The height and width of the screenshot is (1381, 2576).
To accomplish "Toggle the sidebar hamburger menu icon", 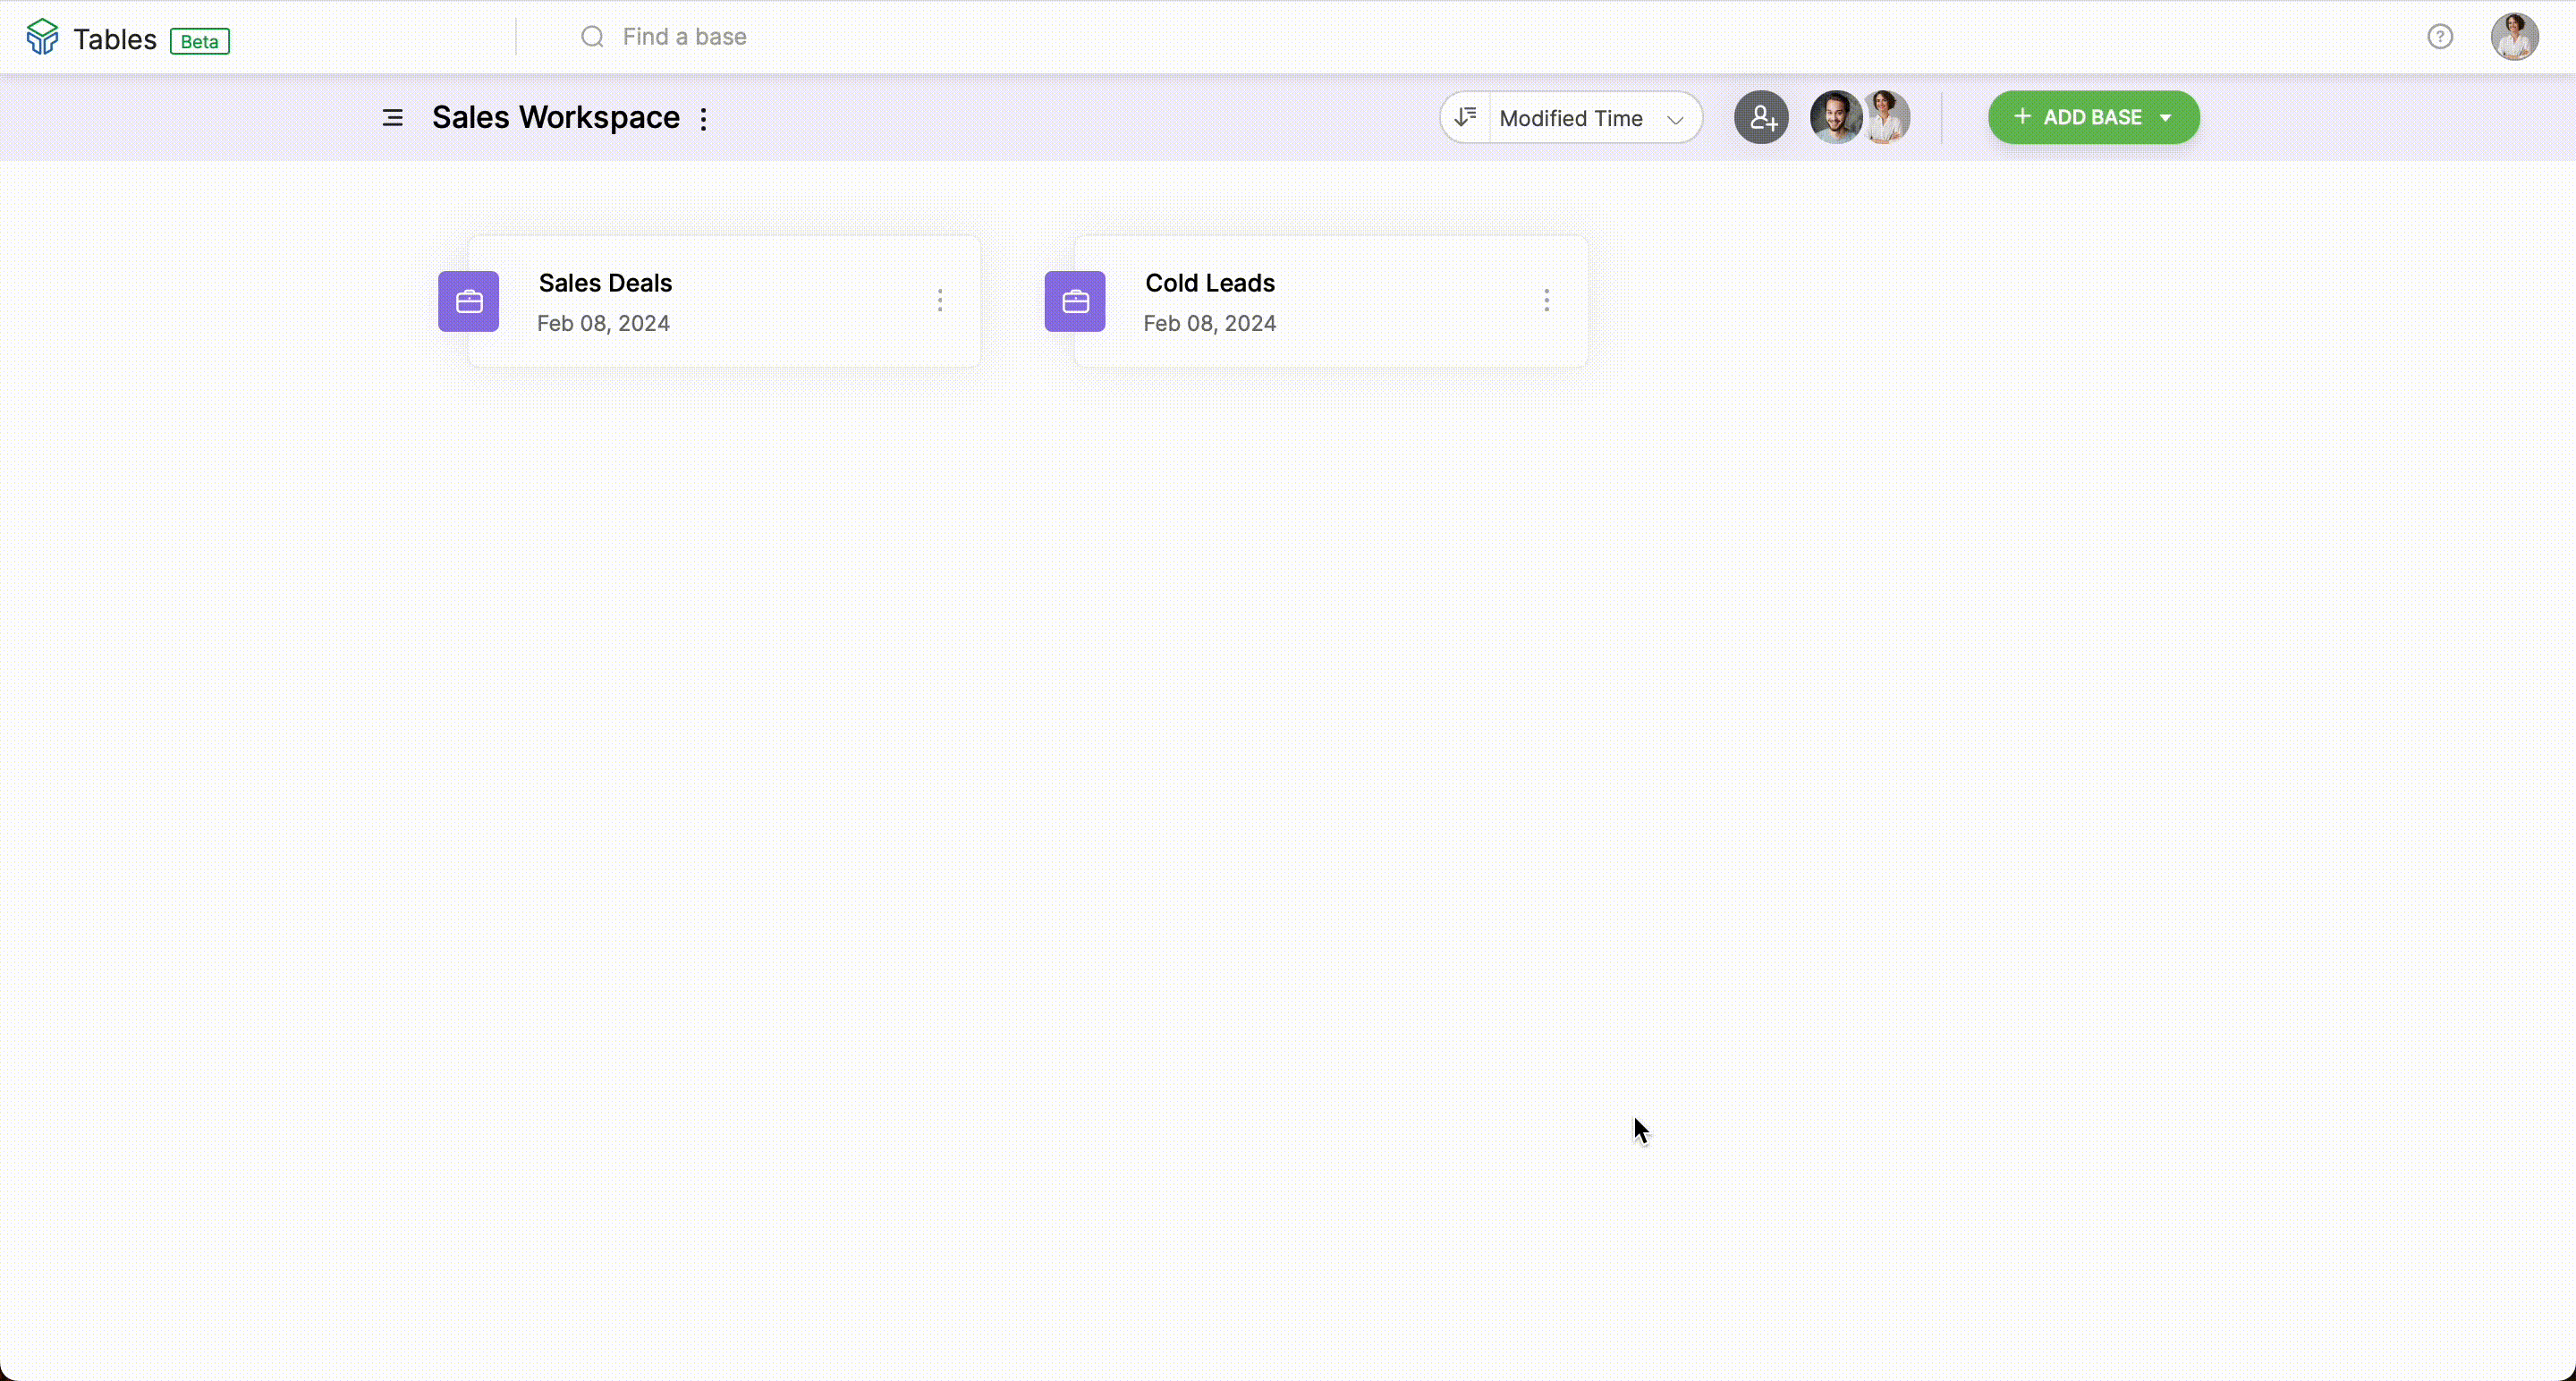I will coord(392,118).
